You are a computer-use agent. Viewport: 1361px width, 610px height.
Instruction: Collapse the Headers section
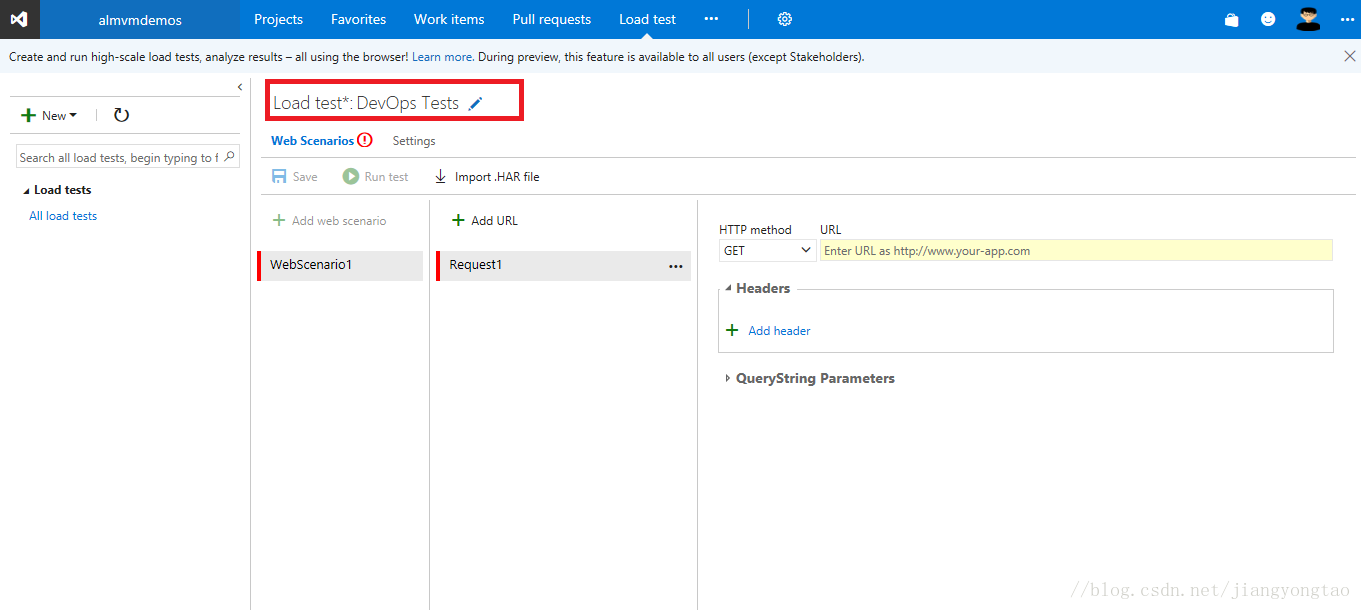click(x=728, y=289)
